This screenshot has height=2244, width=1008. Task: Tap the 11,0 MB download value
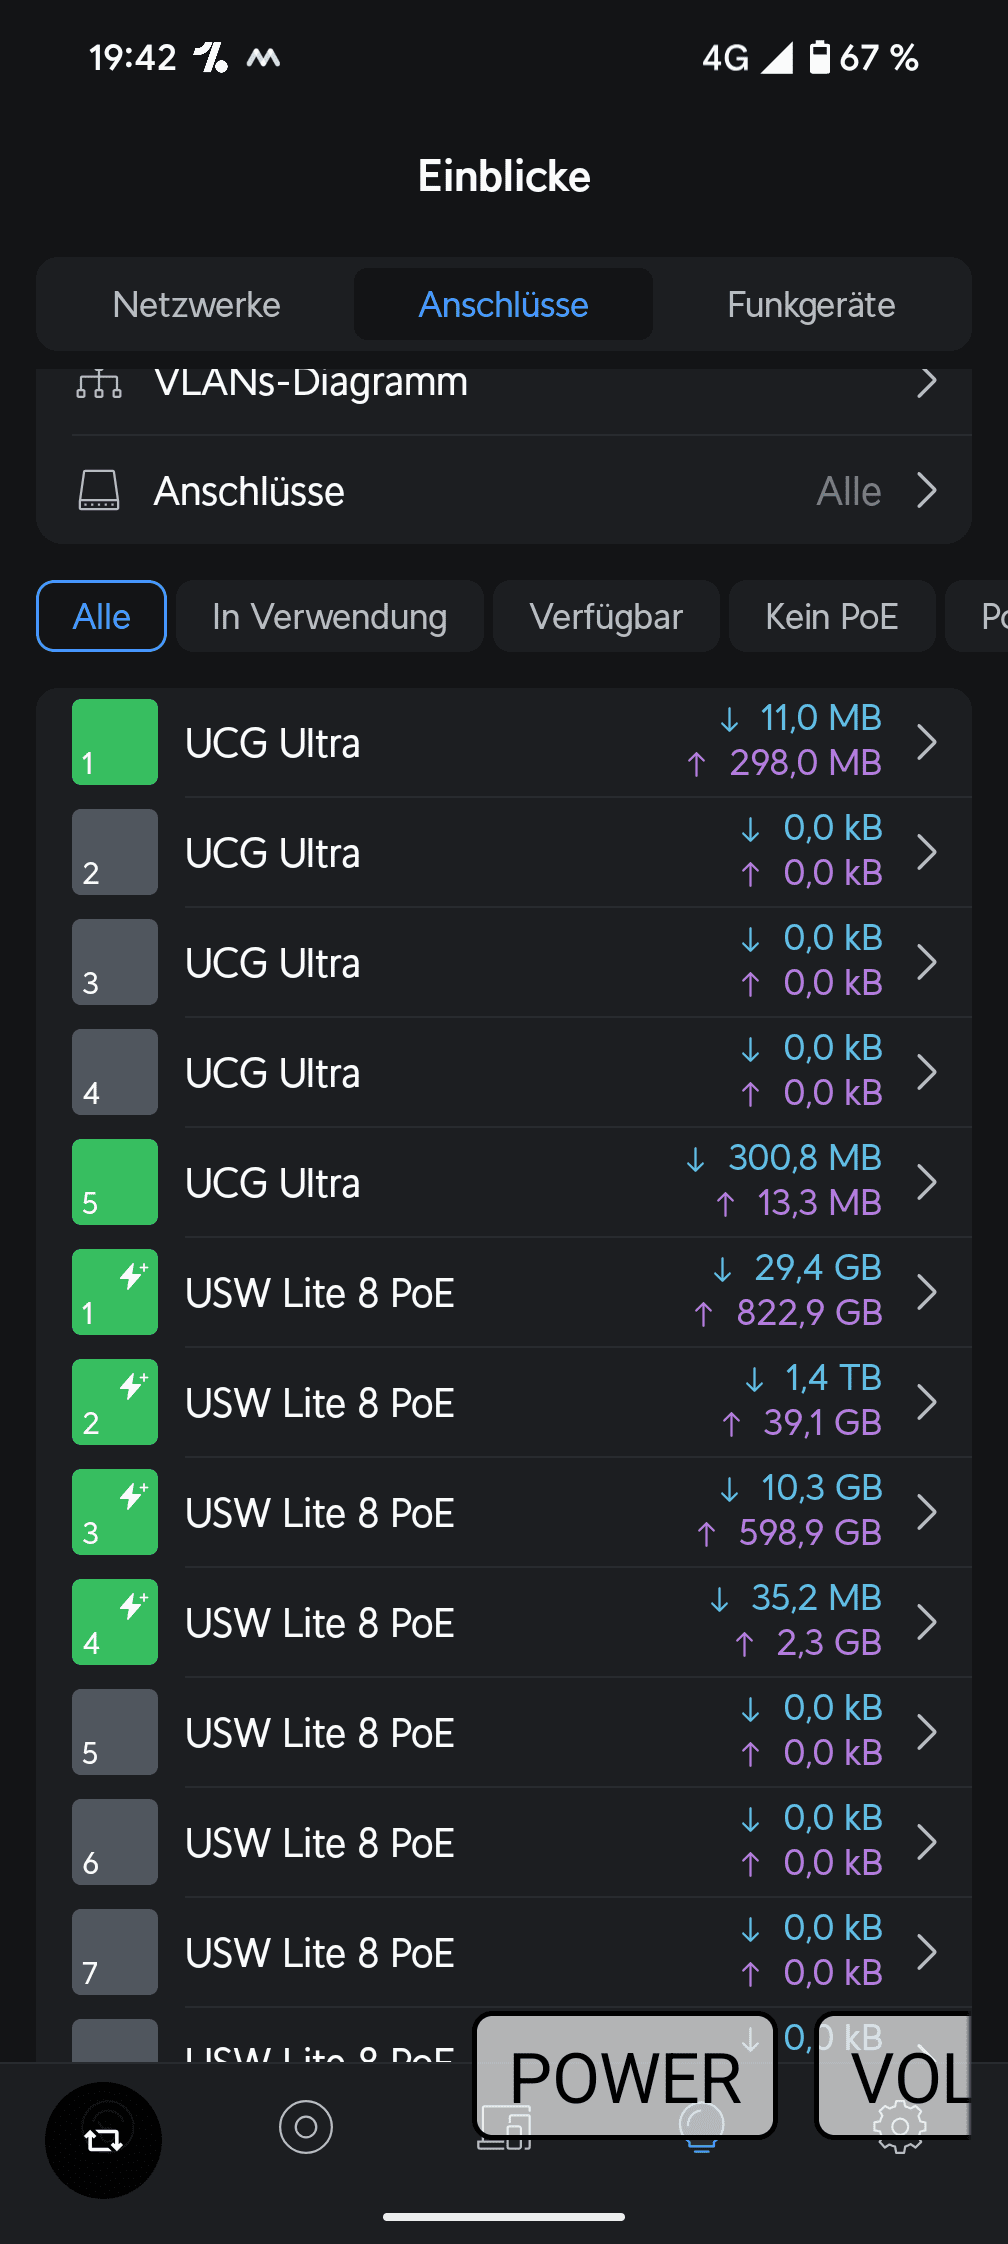820,717
